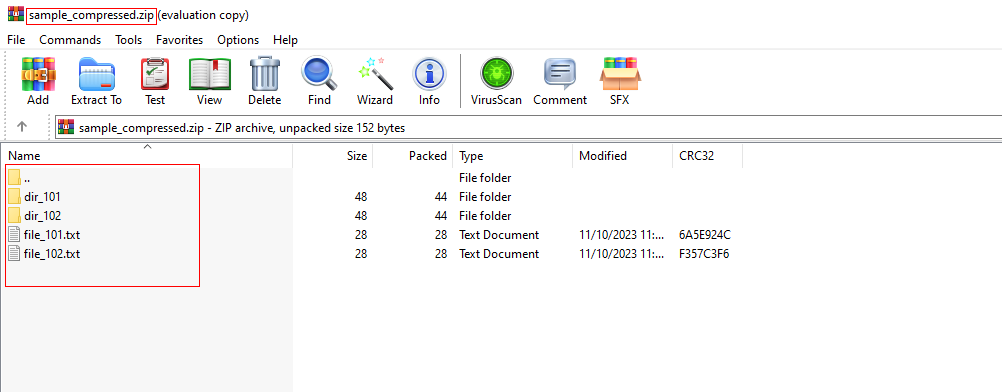Viewport: 1002px width, 392px height.
Task: Click the address bar path field
Action: [528, 127]
